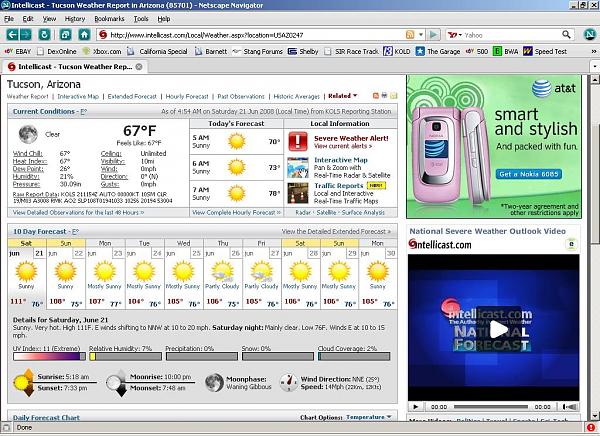Toggle temperature units beside Current Conditions
Image resolution: width=600 pixels, height=436 pixels.
(83, 112)
